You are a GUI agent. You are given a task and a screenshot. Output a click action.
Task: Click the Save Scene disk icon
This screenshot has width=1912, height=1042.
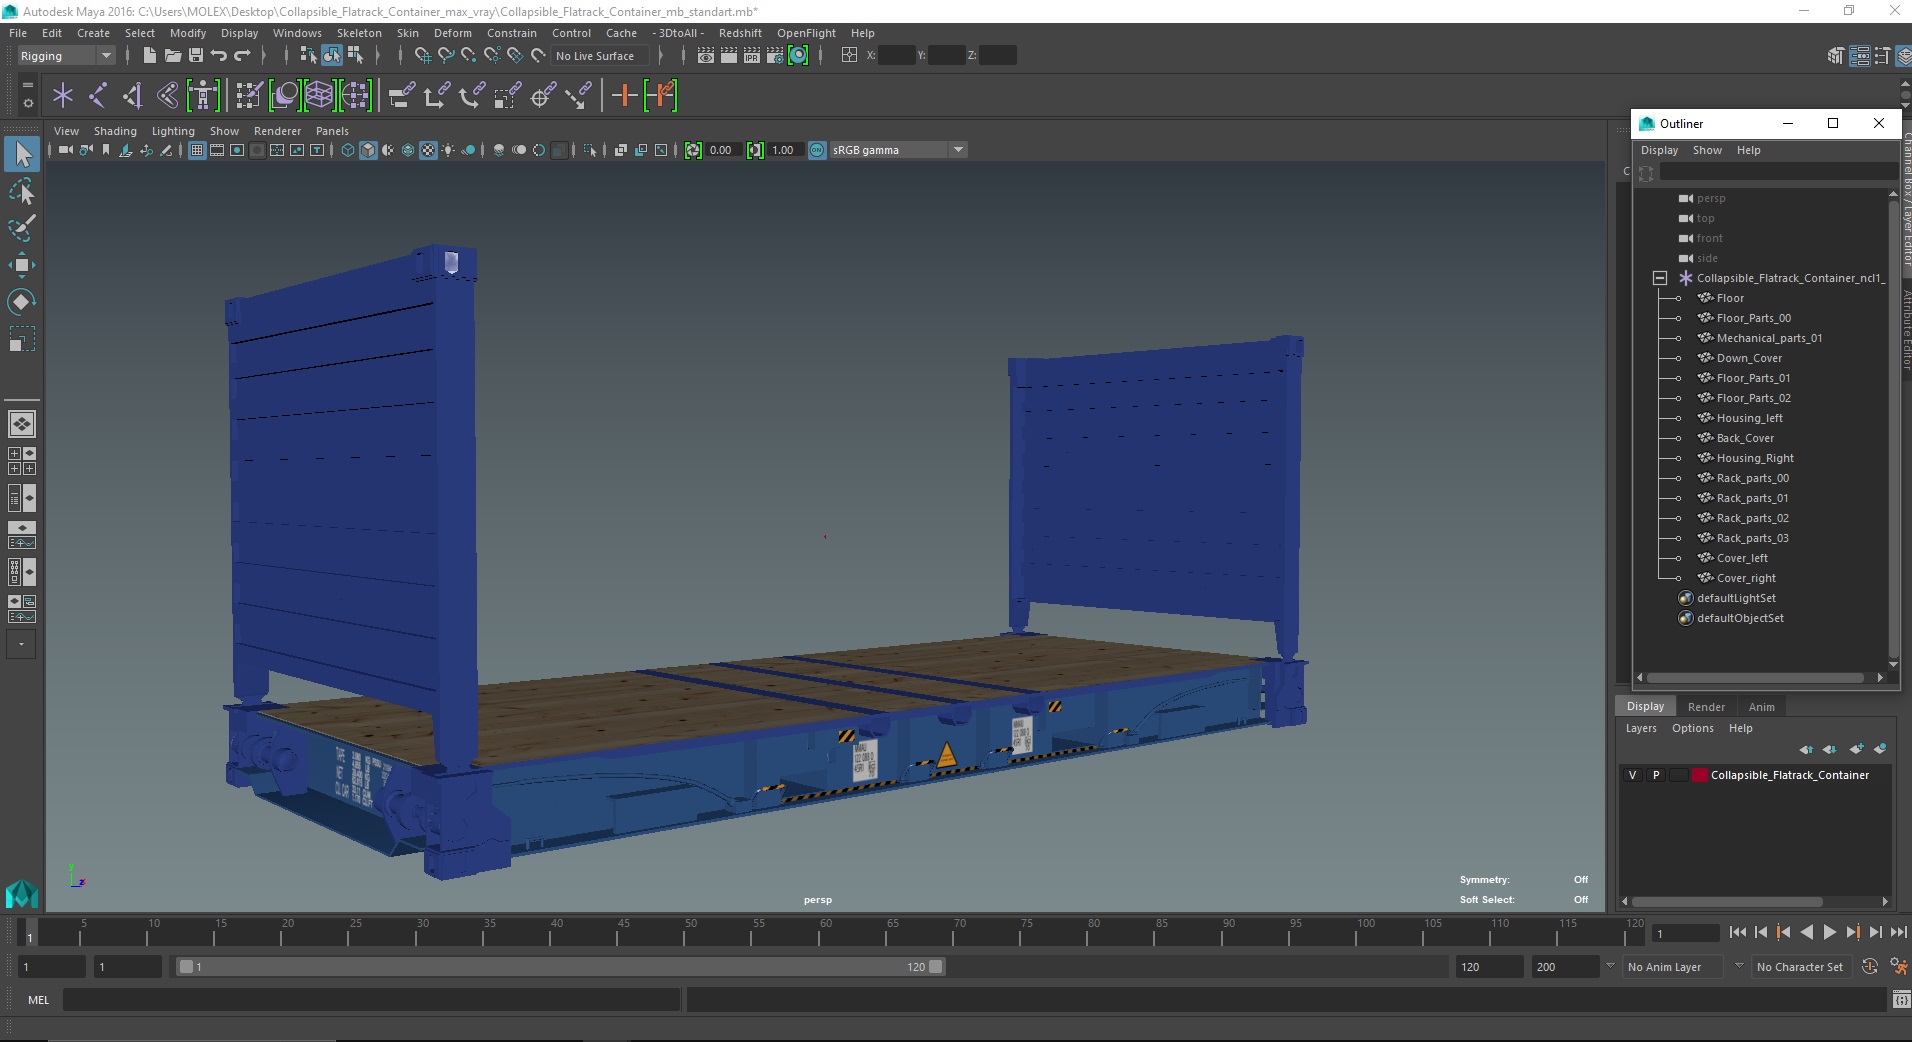[x=196, y=56]
